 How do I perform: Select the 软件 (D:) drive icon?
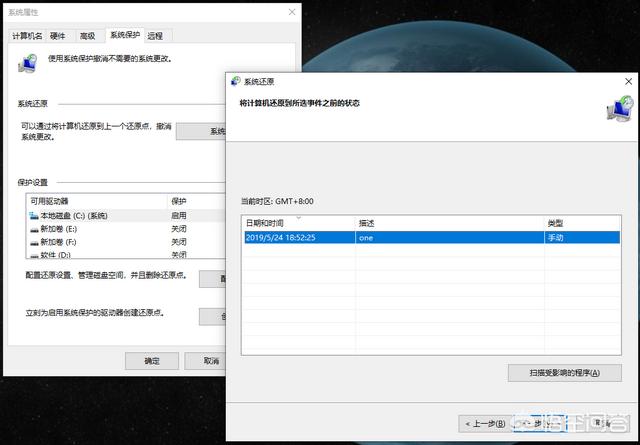tap(34, 255)
